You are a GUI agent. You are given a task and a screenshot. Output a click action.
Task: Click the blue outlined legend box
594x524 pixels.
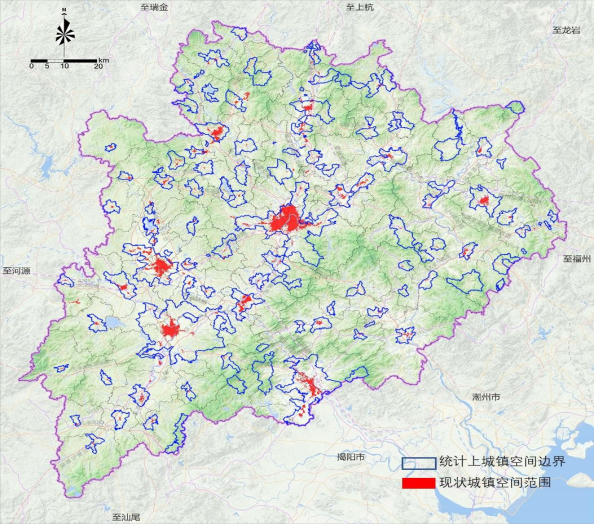tap(419, 463)
